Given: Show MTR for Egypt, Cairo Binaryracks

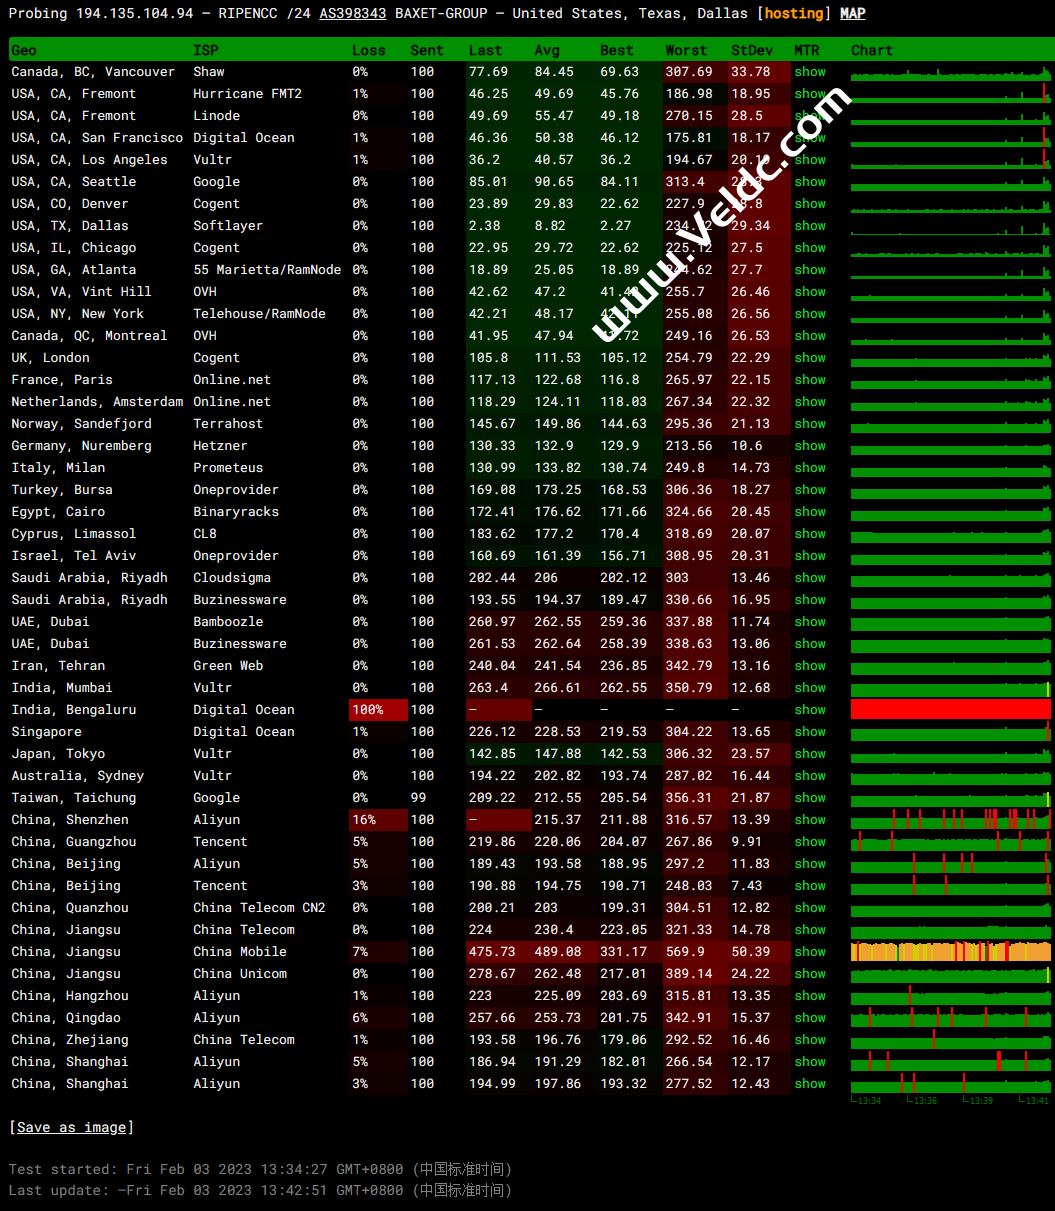Looking at the screenshot, I should 810,512.
